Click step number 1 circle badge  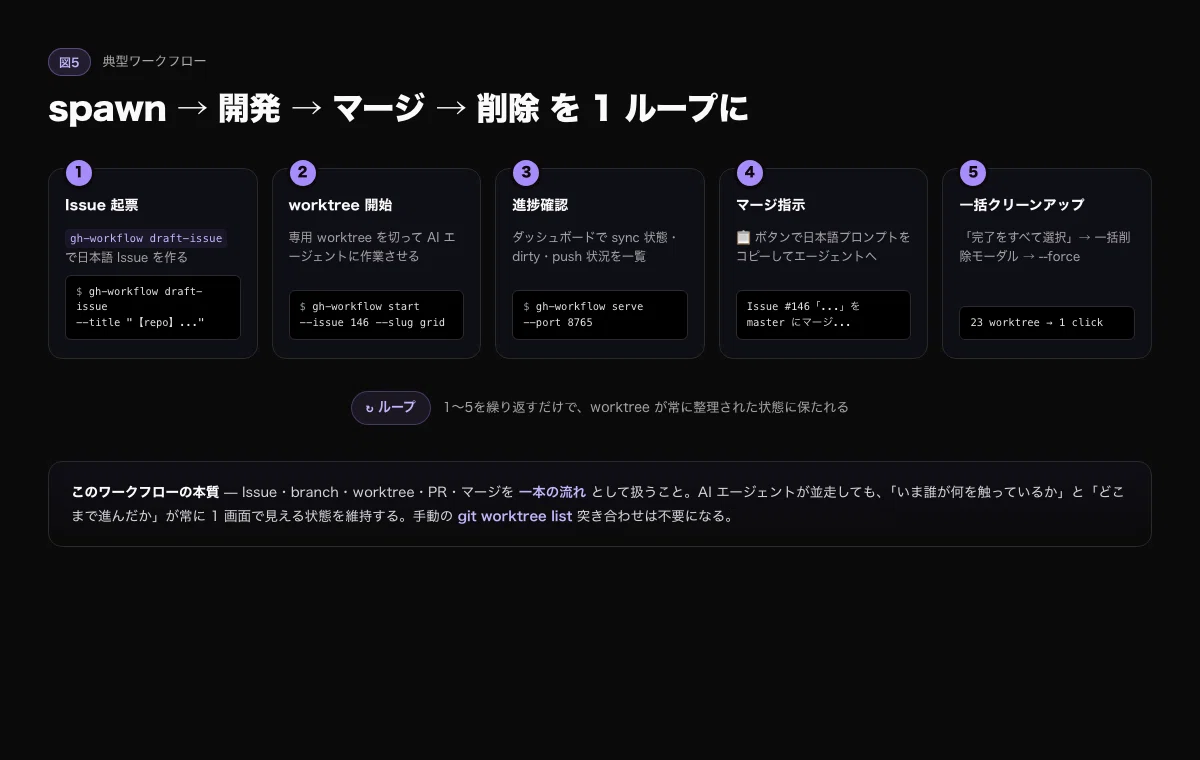[x=79, y=173]
